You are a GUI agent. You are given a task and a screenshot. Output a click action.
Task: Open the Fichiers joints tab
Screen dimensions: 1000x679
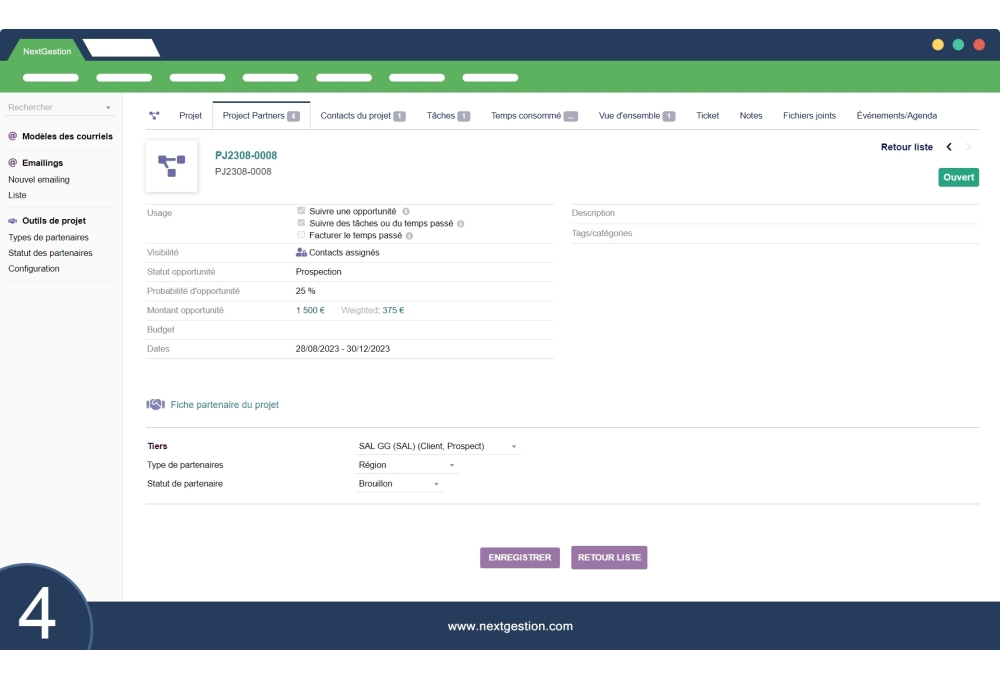click(x=809, y=115)
